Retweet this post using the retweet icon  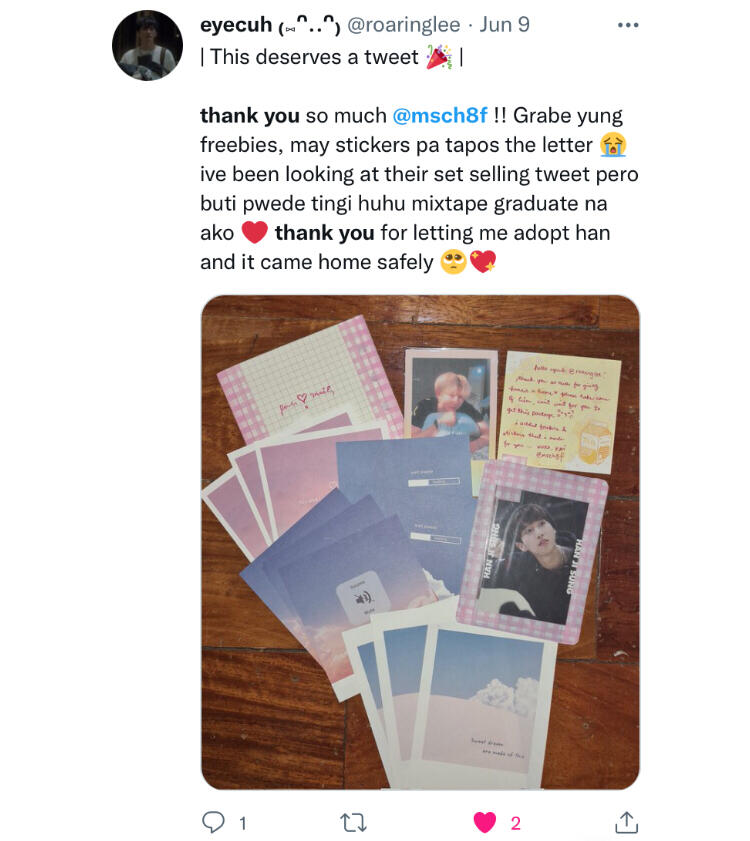pos(354,822)
